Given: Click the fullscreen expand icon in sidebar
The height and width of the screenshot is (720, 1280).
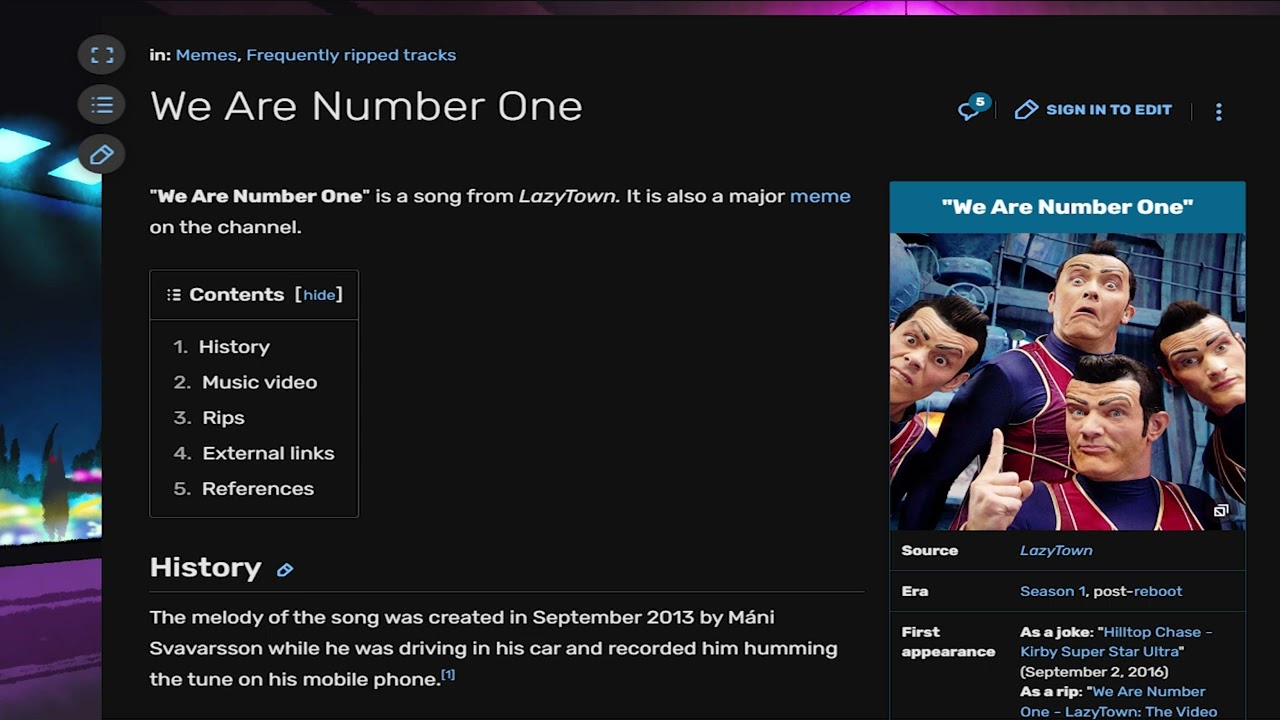Looking at the screenshot, I should pyautogui.click(x=102, y=55).
